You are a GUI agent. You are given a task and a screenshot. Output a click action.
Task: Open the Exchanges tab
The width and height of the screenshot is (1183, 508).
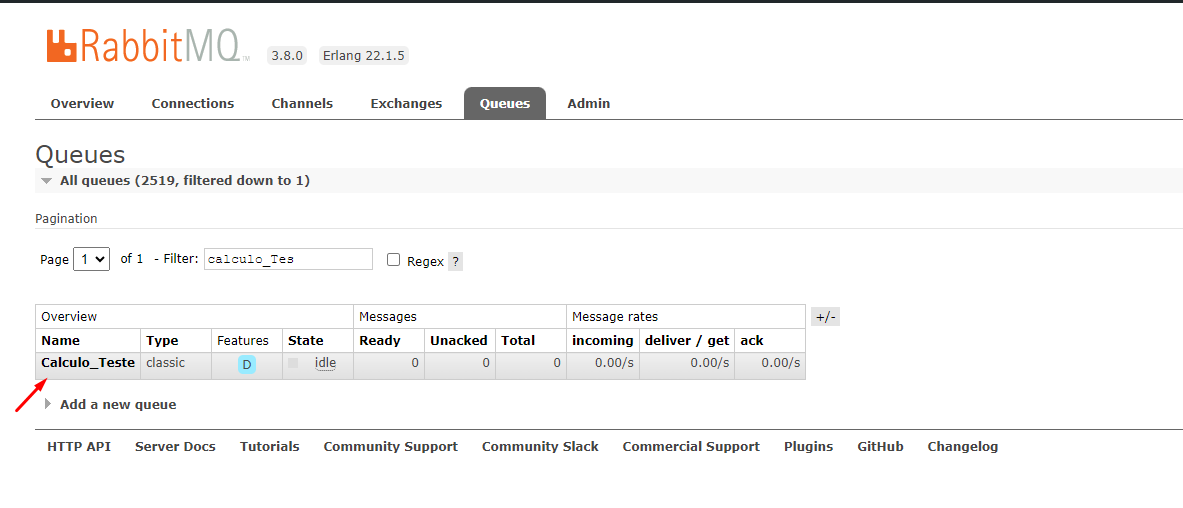pyautogui.click(x=406, y=103)
